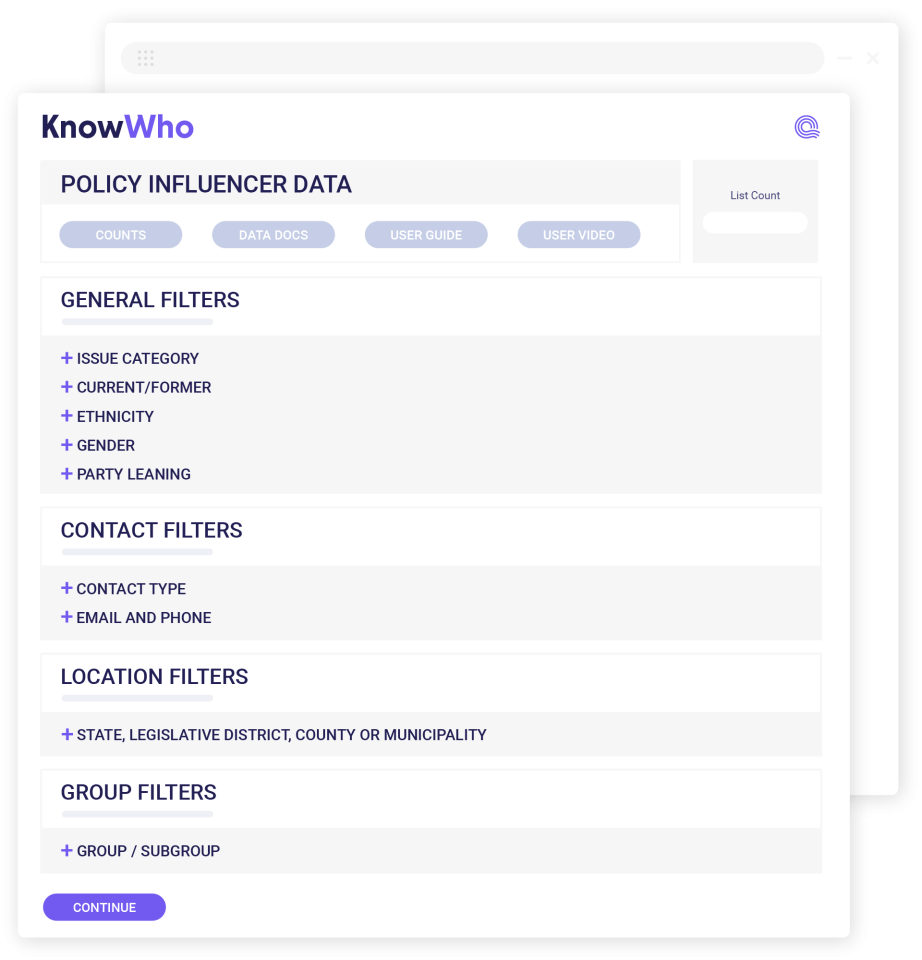Screen dimensions: 922x960
Task: Open the Data Docs tab
Action: coord(273,235)
